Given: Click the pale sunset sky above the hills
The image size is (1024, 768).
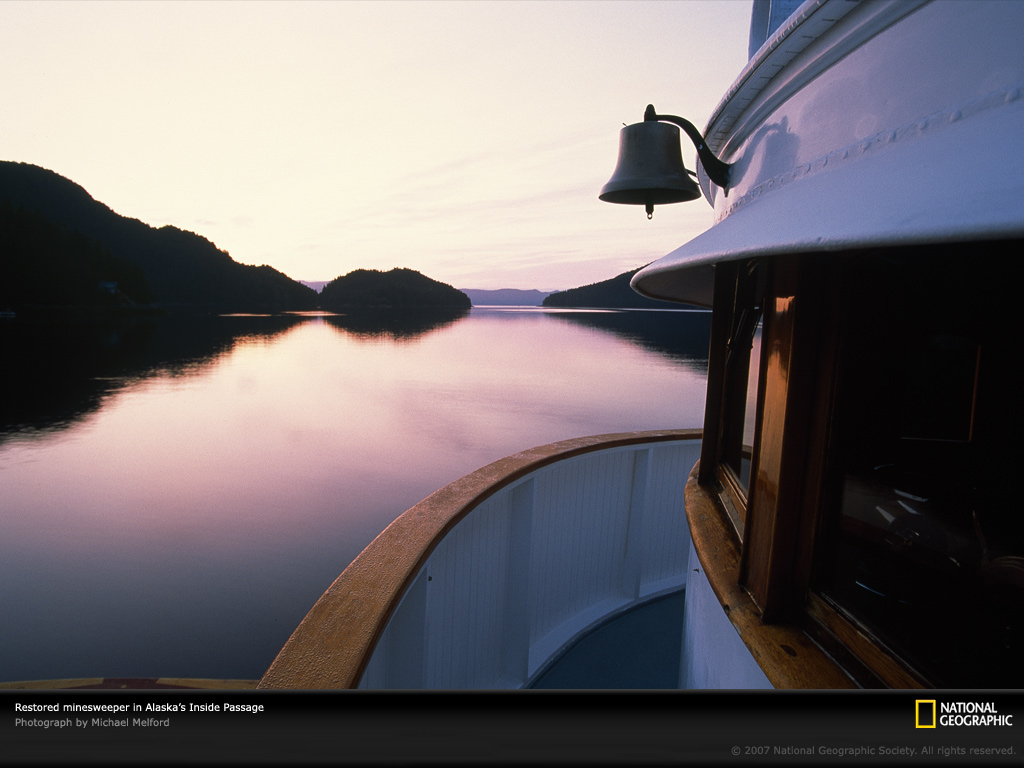Looking at the screenshot, I should point(350,120).
